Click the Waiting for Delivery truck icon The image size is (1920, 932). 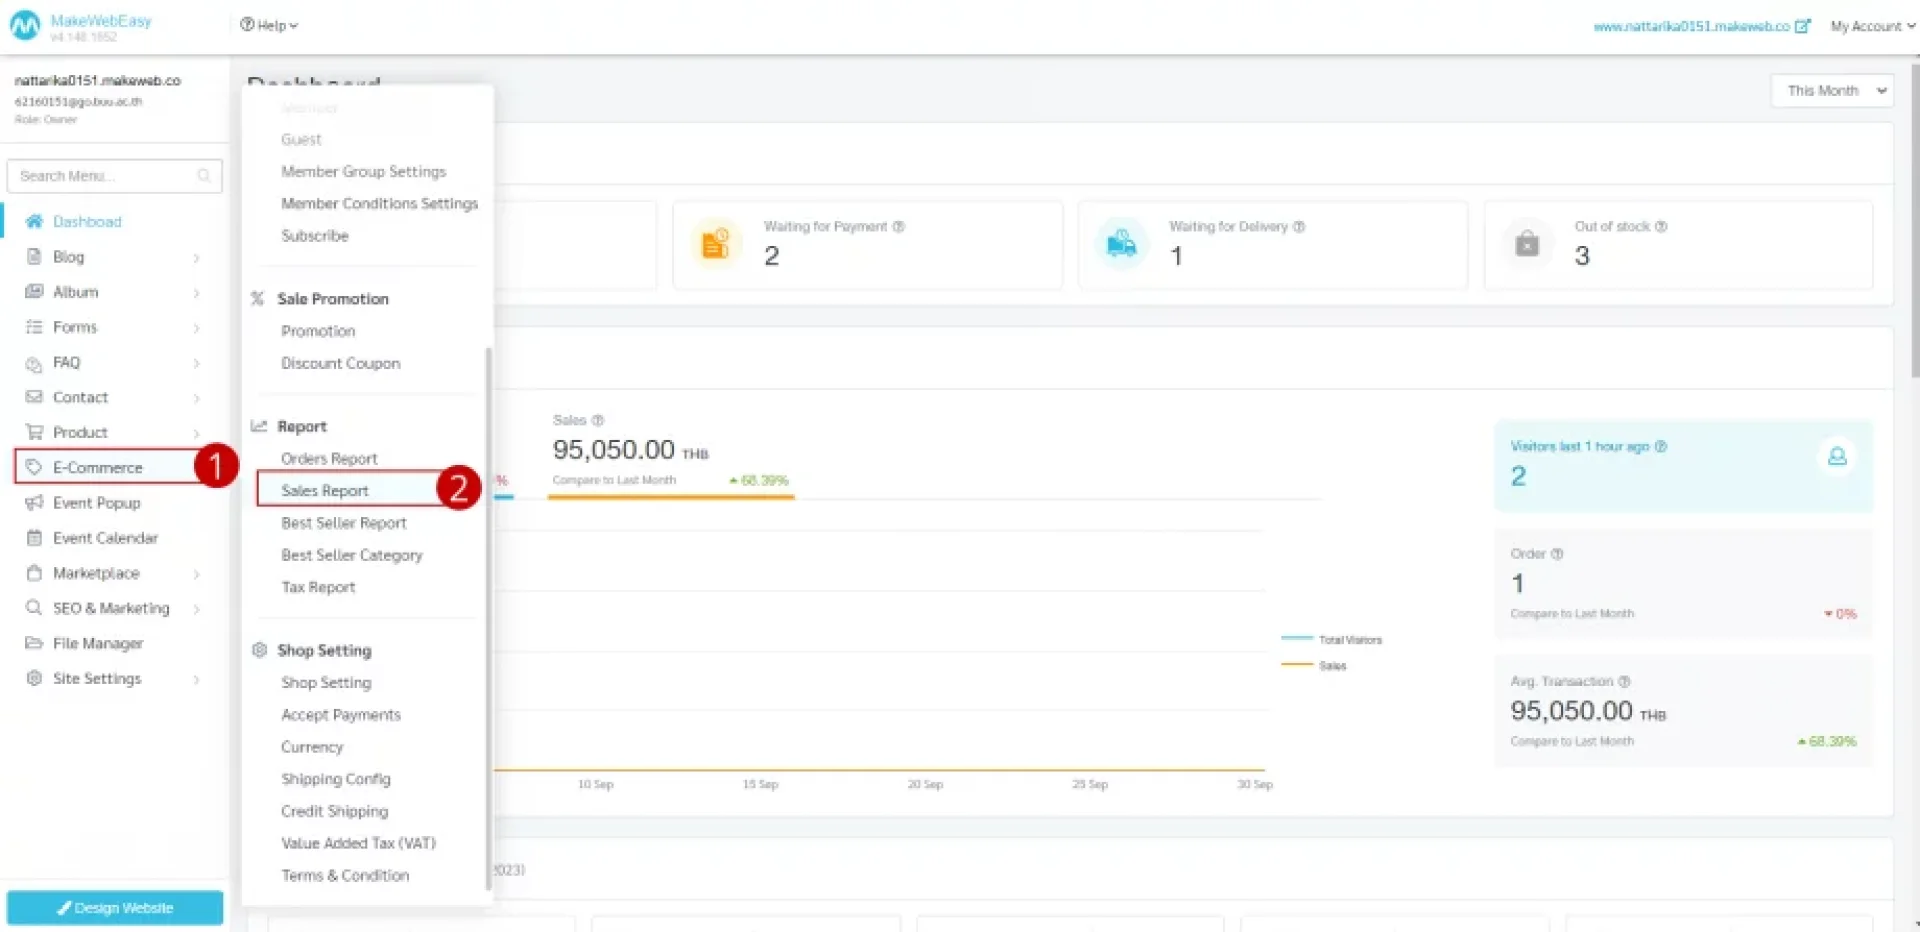pos(1121,244)
